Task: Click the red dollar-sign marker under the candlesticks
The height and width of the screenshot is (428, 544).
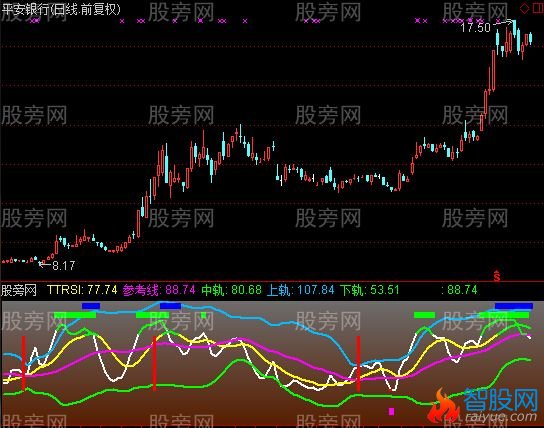Action: (x=497, y=276)
